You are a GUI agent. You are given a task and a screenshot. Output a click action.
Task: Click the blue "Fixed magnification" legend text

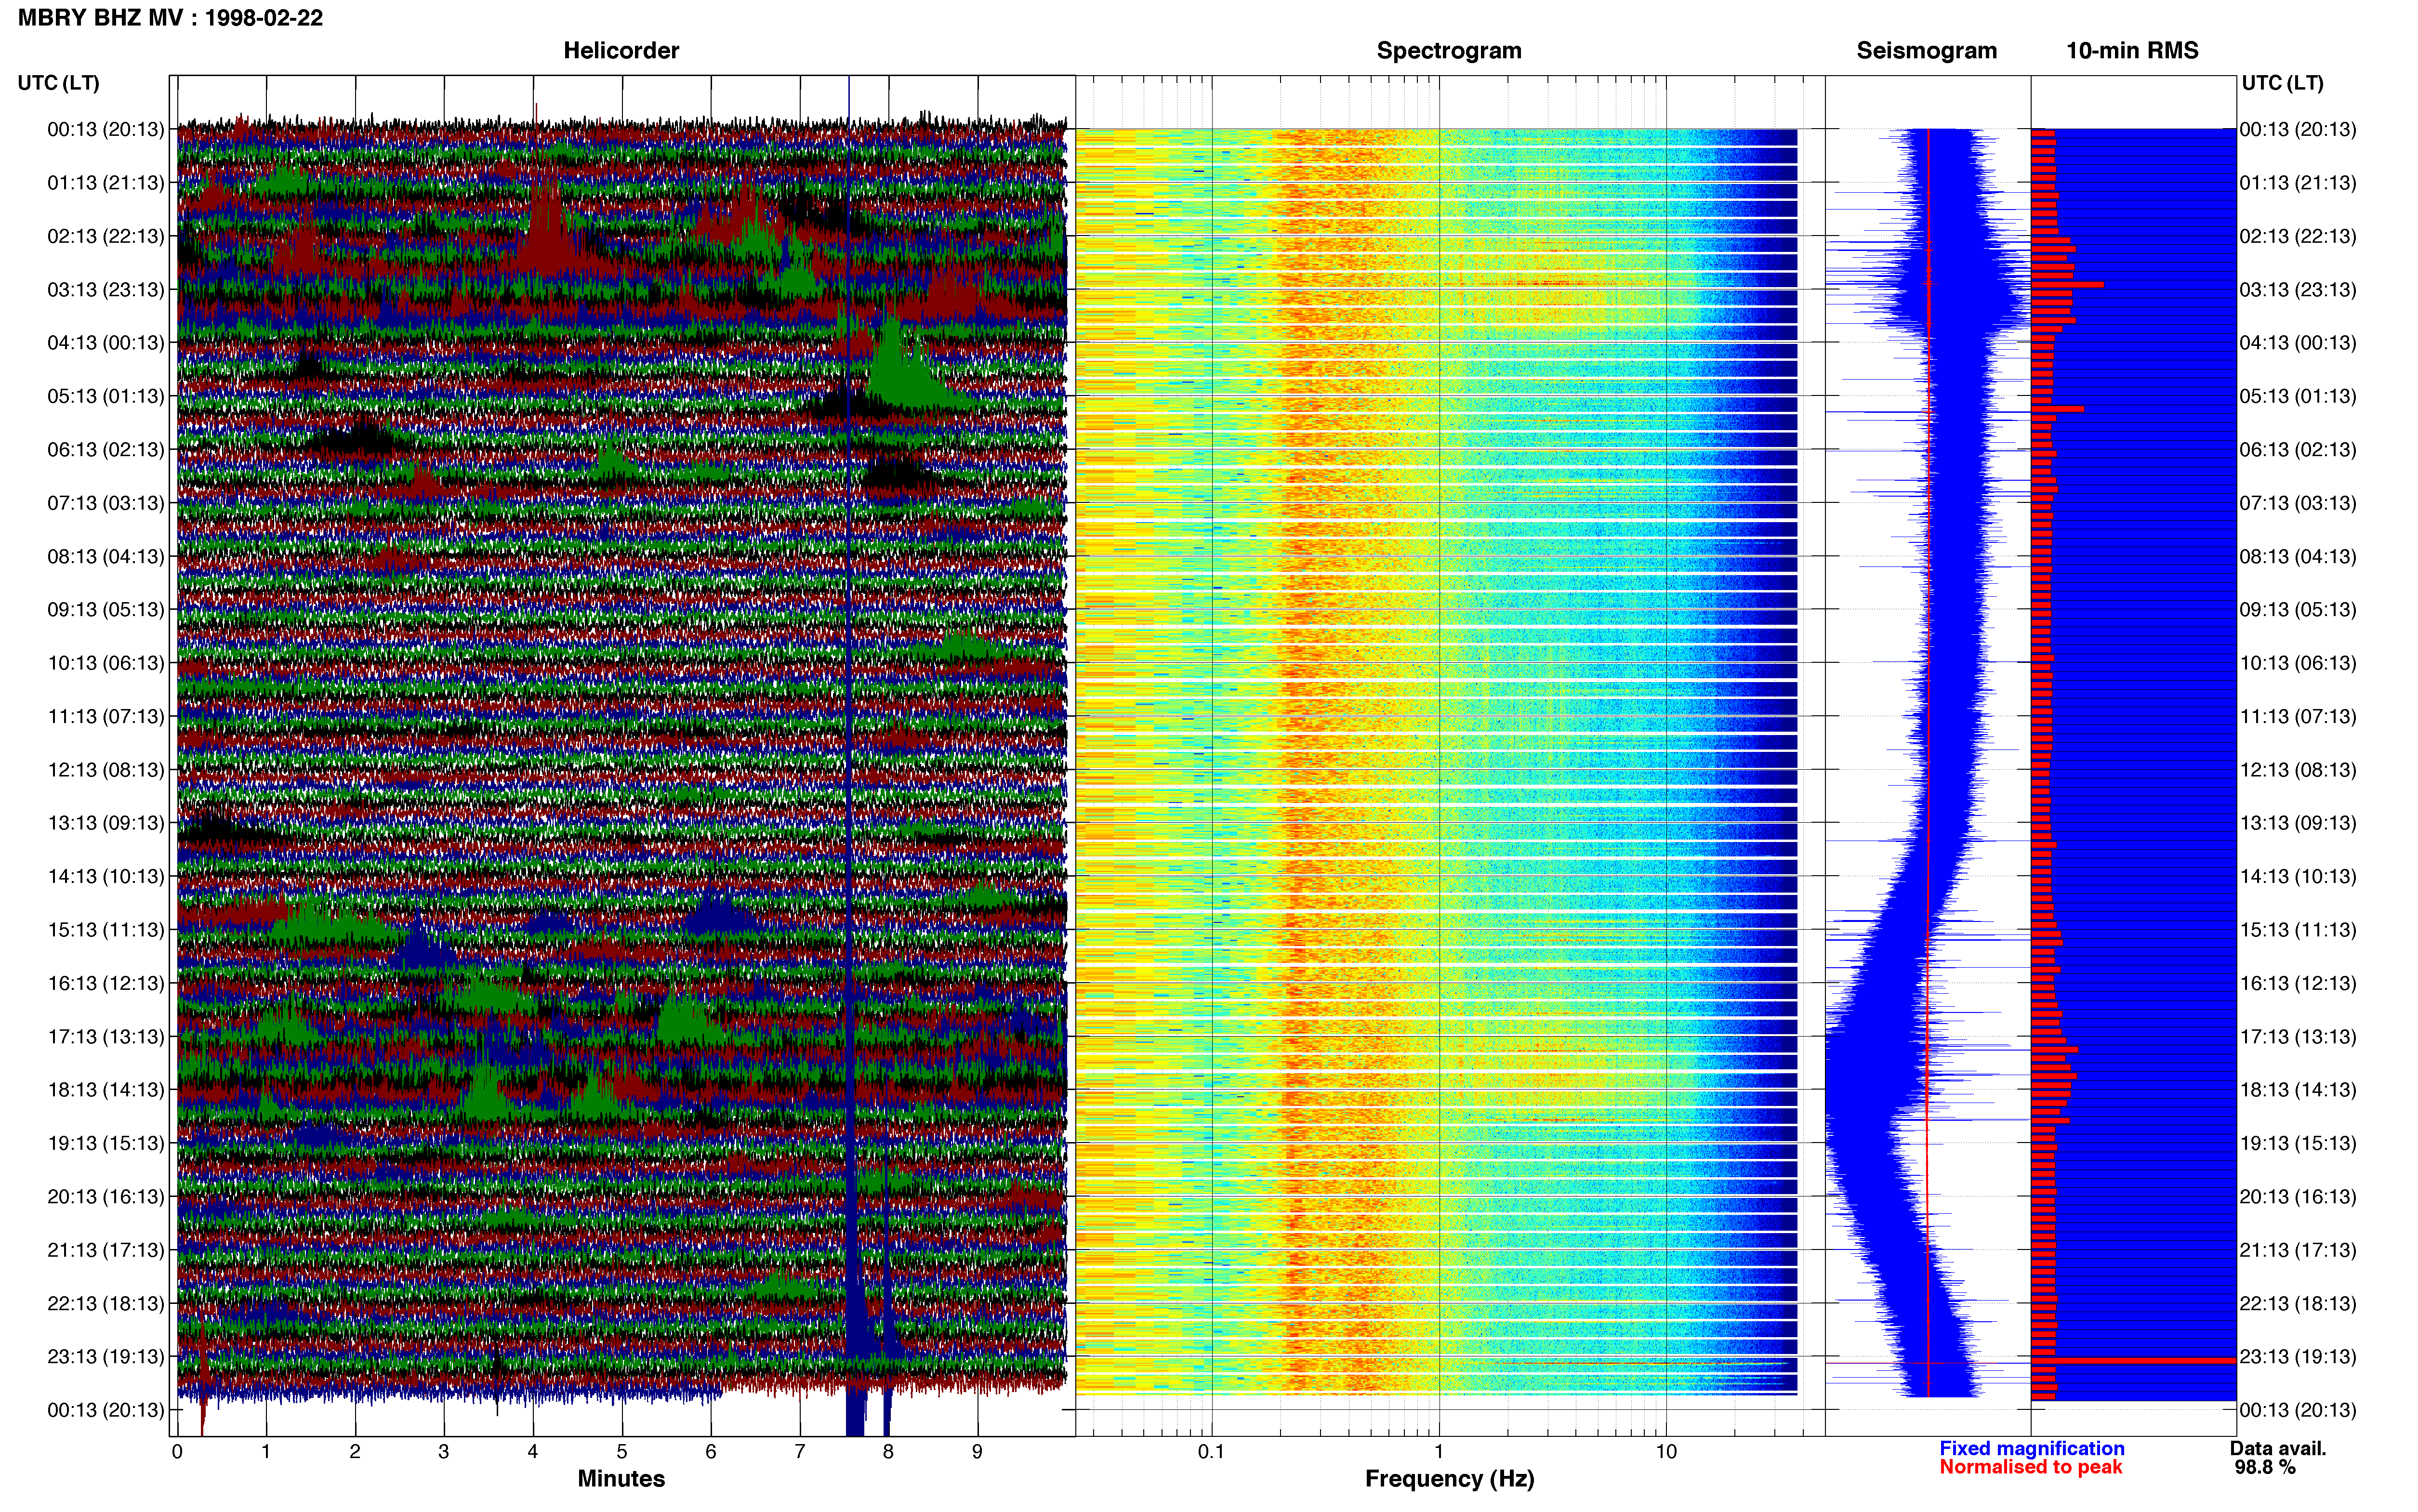coord(2031,1448)
